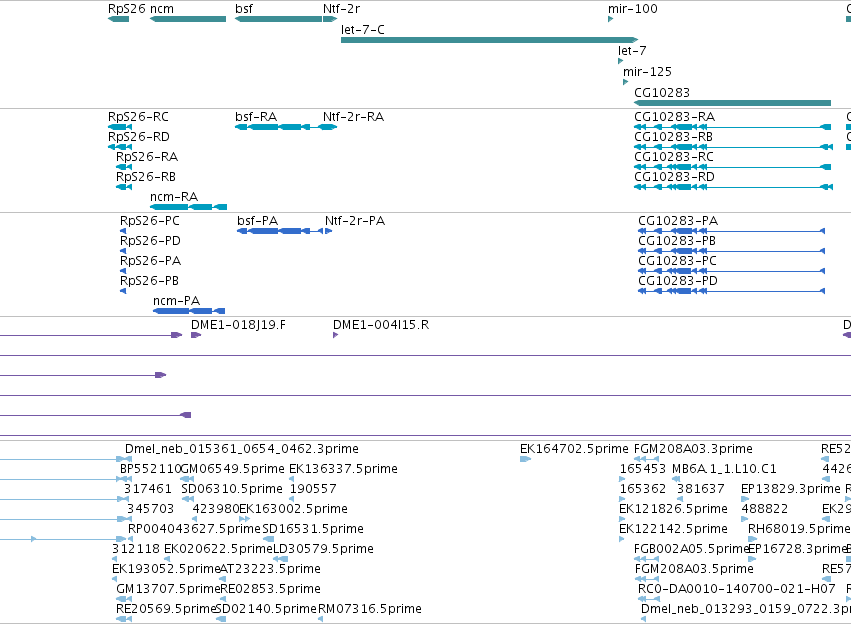Click protein CG10283-PB label
Image resolution: width=851 pixels, height=624 pixels.
pyautogui.click(x=677, y=241)
